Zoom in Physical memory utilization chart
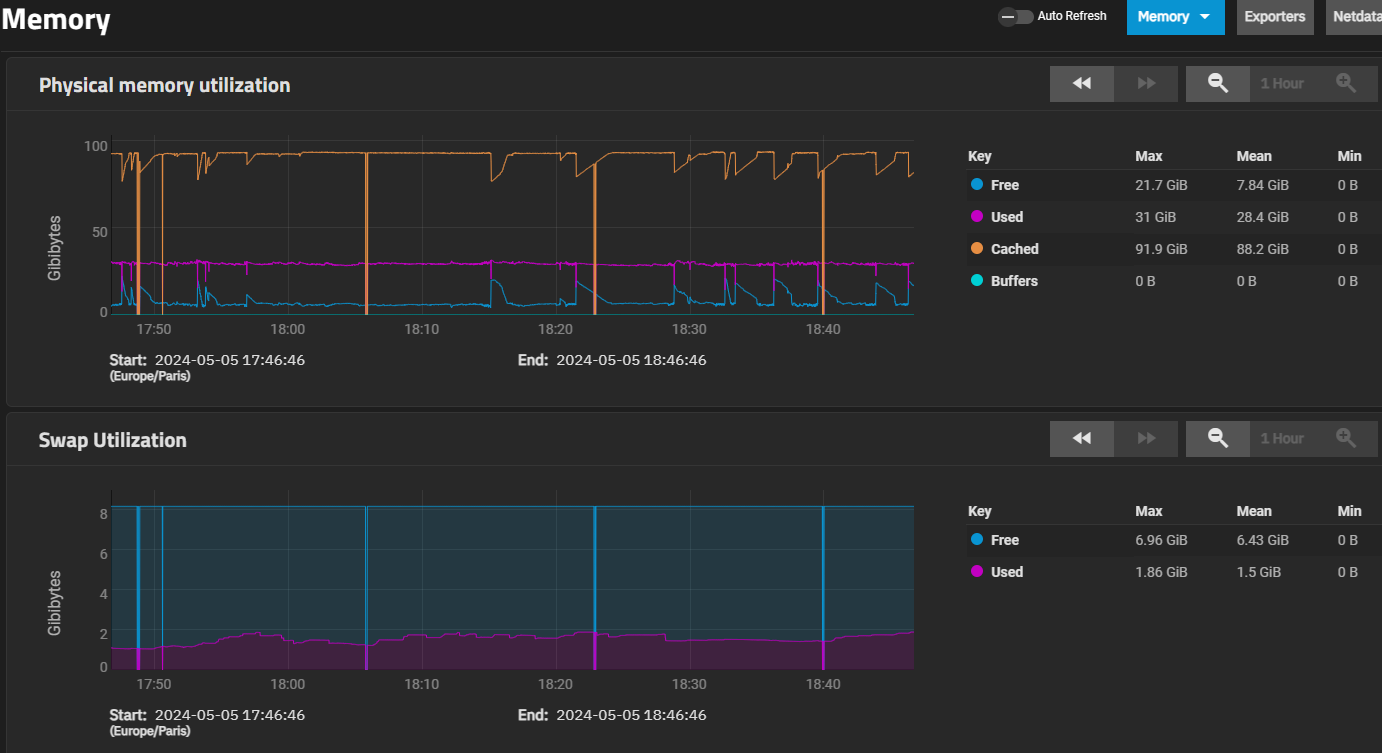This screenshot has height=753, width=1382. pos(1346,84)
